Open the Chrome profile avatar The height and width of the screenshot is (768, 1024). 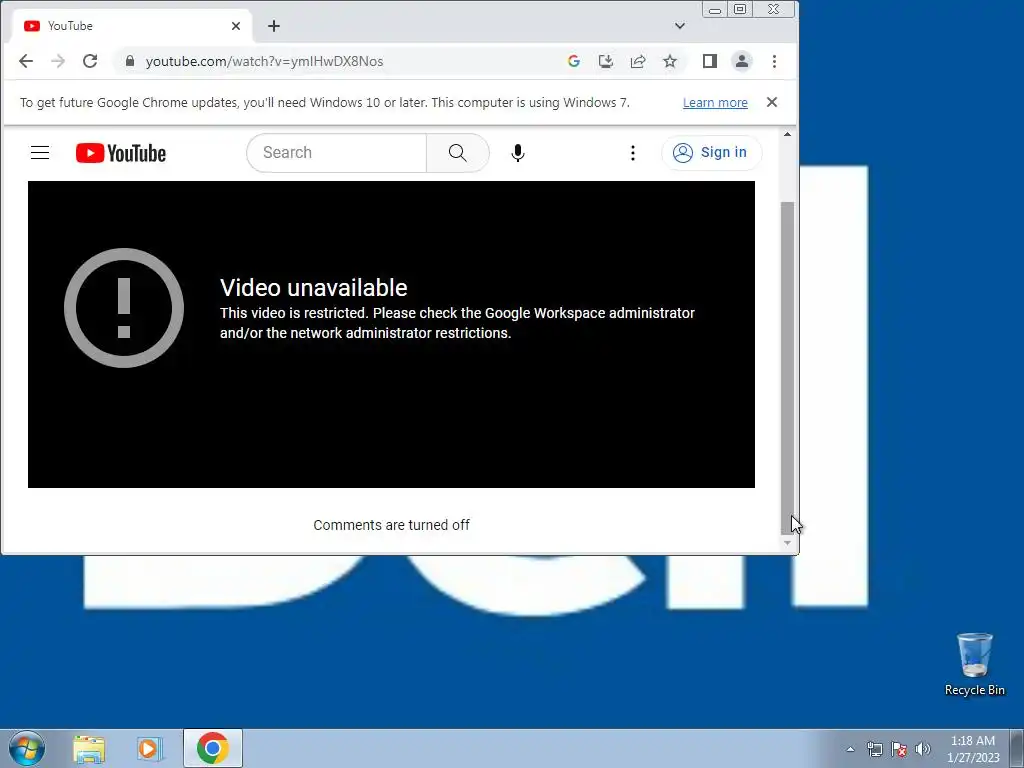click(742, 61)
